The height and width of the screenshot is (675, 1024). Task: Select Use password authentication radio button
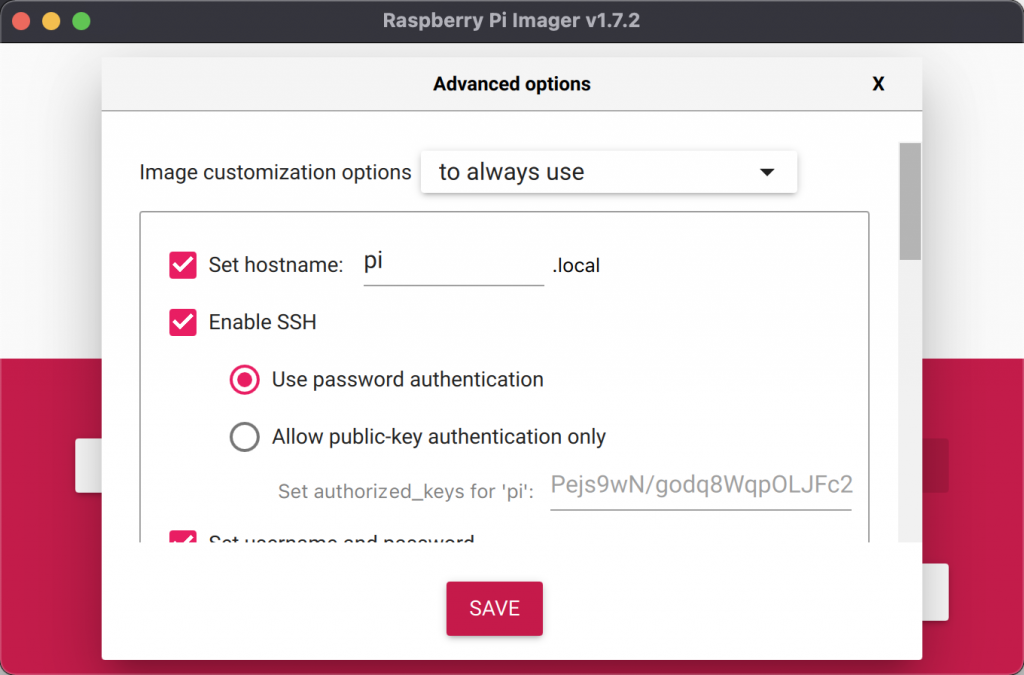pyautogui.click(x=245, y=379)
